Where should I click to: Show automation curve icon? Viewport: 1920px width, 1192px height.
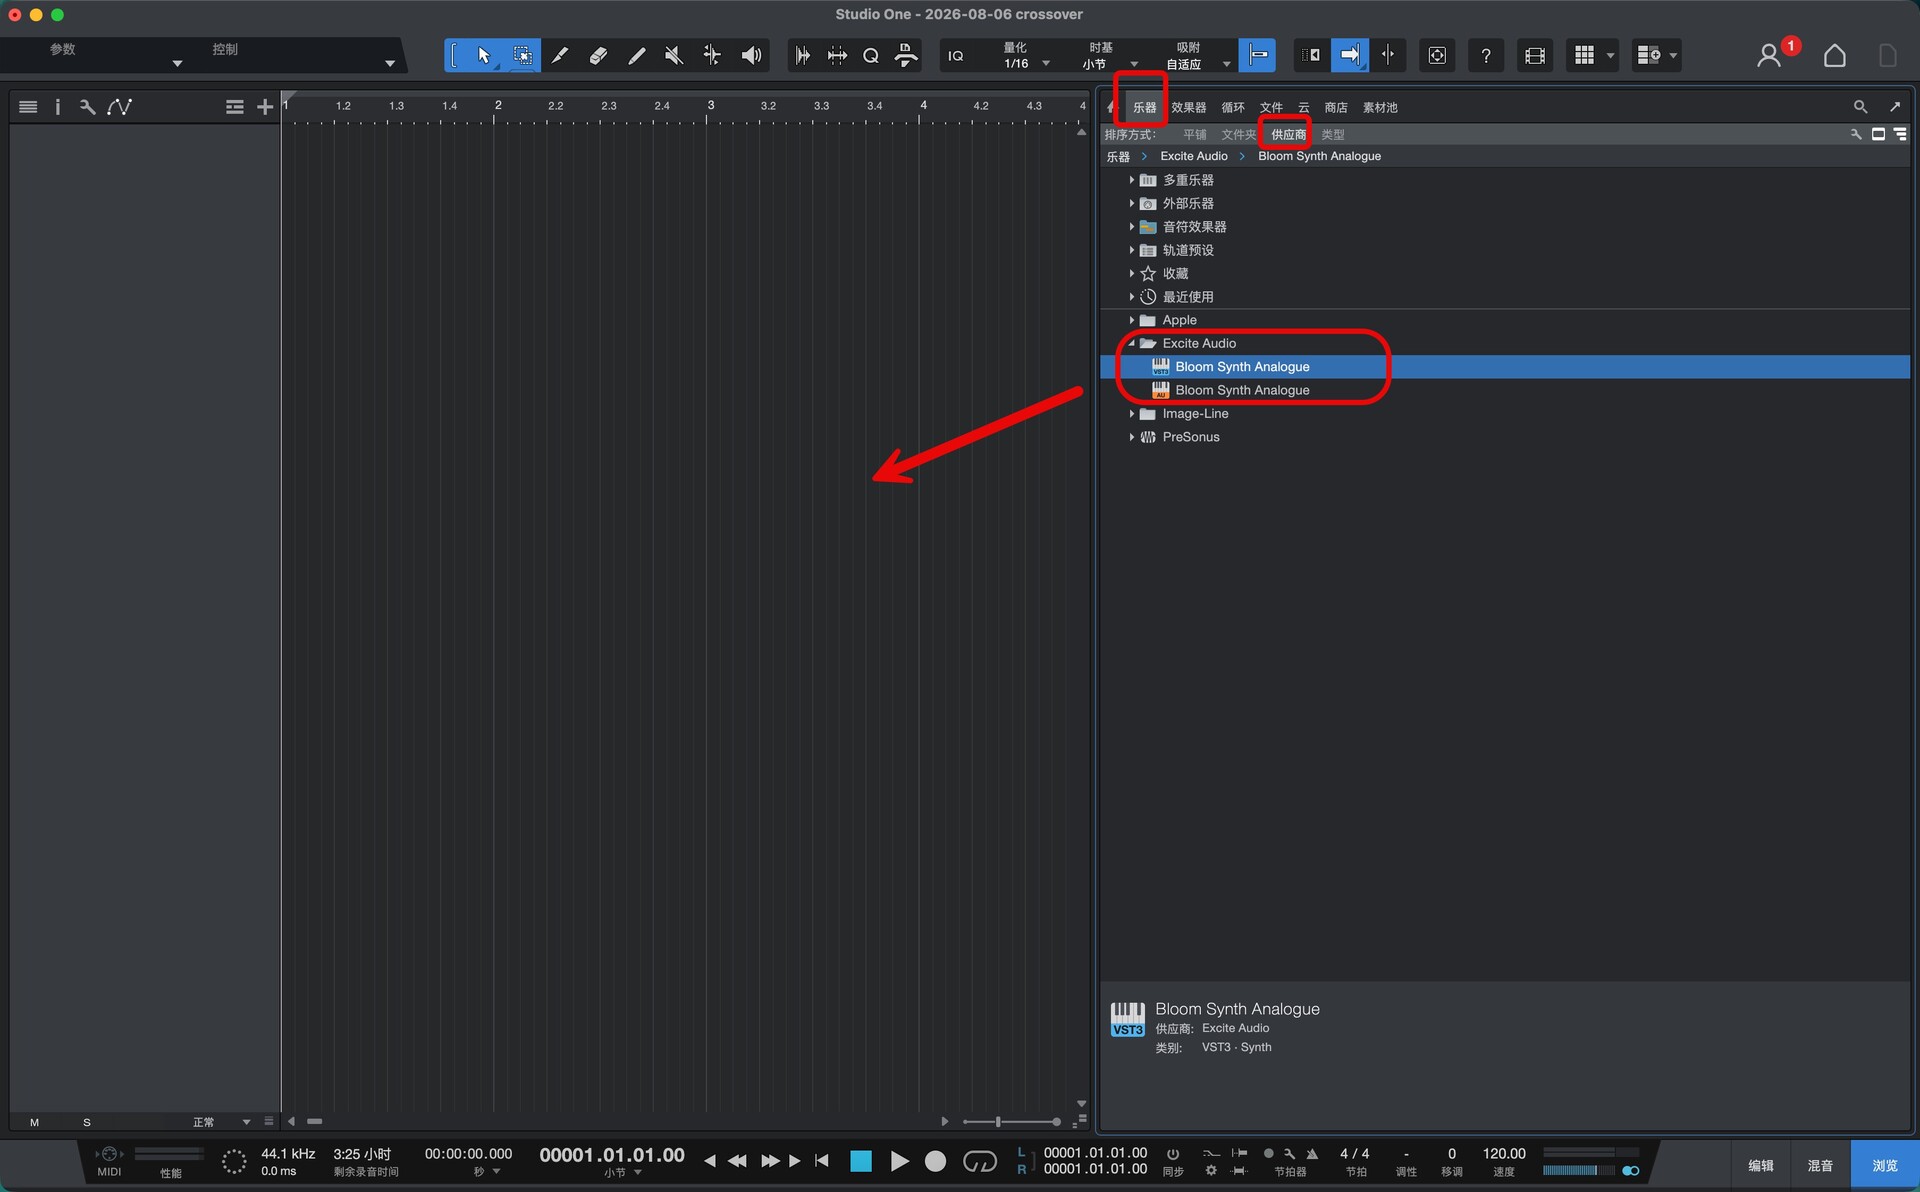(x=120, y=107)
